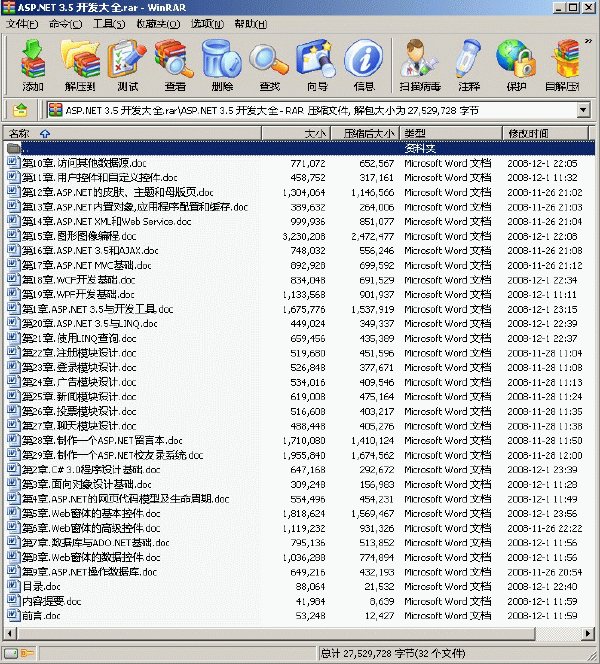The width and height of the screenshot is (600, 664).
Task: Sort by 修改时间 column header
Action: pos(545,133)
